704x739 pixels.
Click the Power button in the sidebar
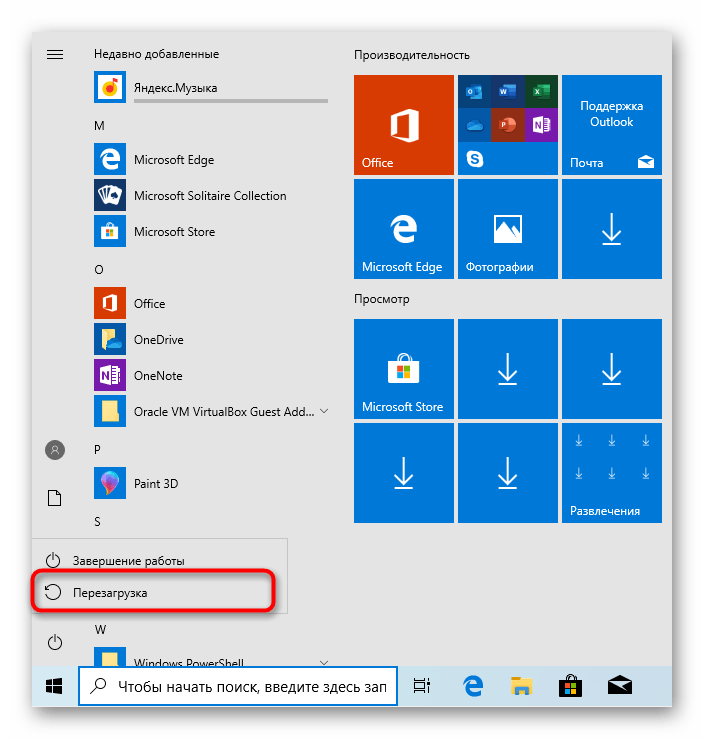tap(55, 642)
